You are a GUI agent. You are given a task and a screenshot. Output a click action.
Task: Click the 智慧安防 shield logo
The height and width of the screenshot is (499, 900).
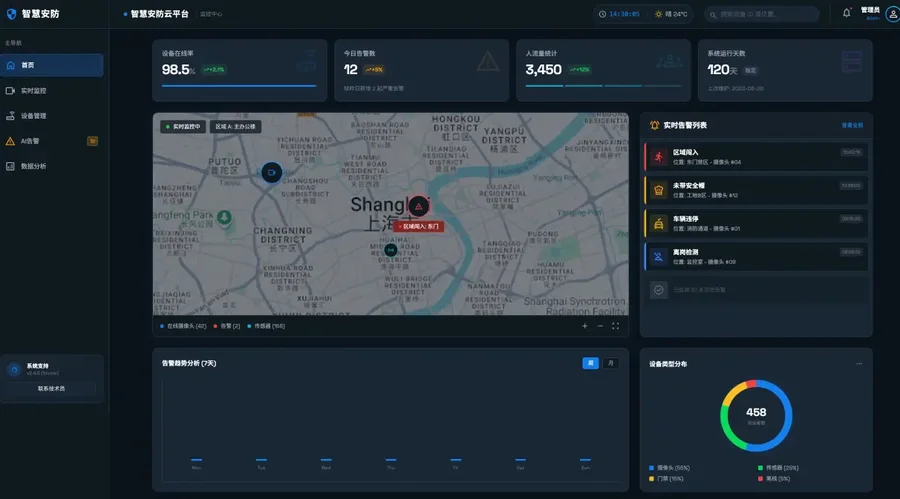(11, 14)
